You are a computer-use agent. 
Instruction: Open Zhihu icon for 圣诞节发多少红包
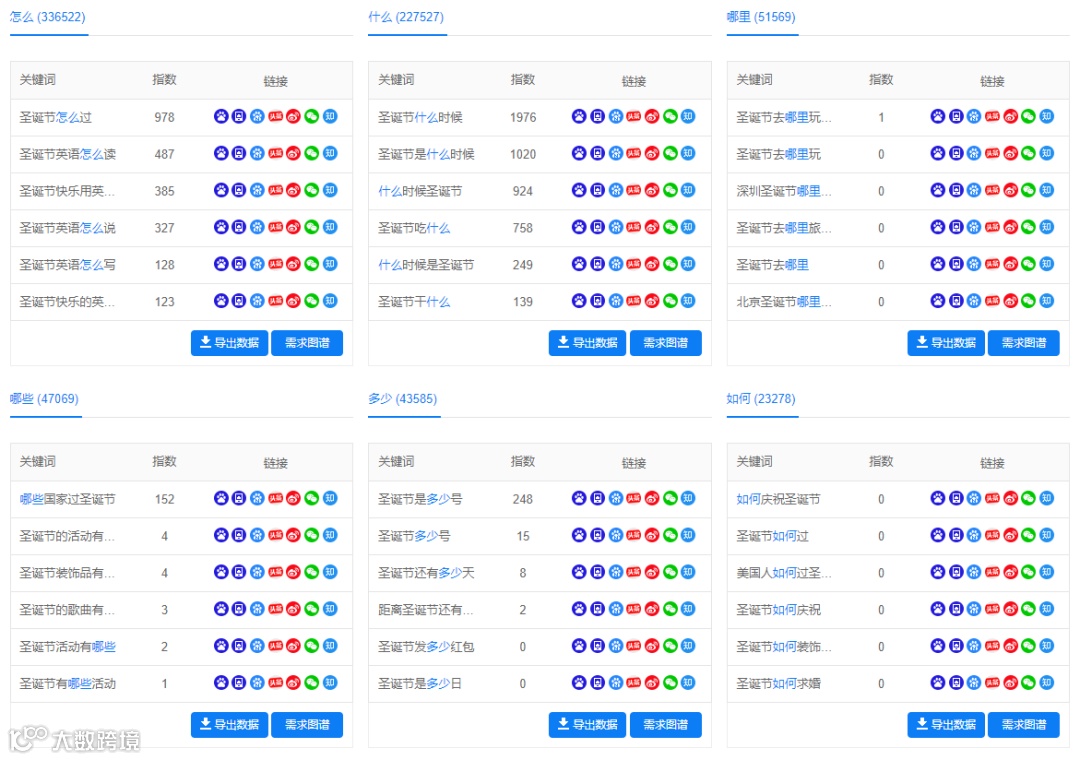688,646
